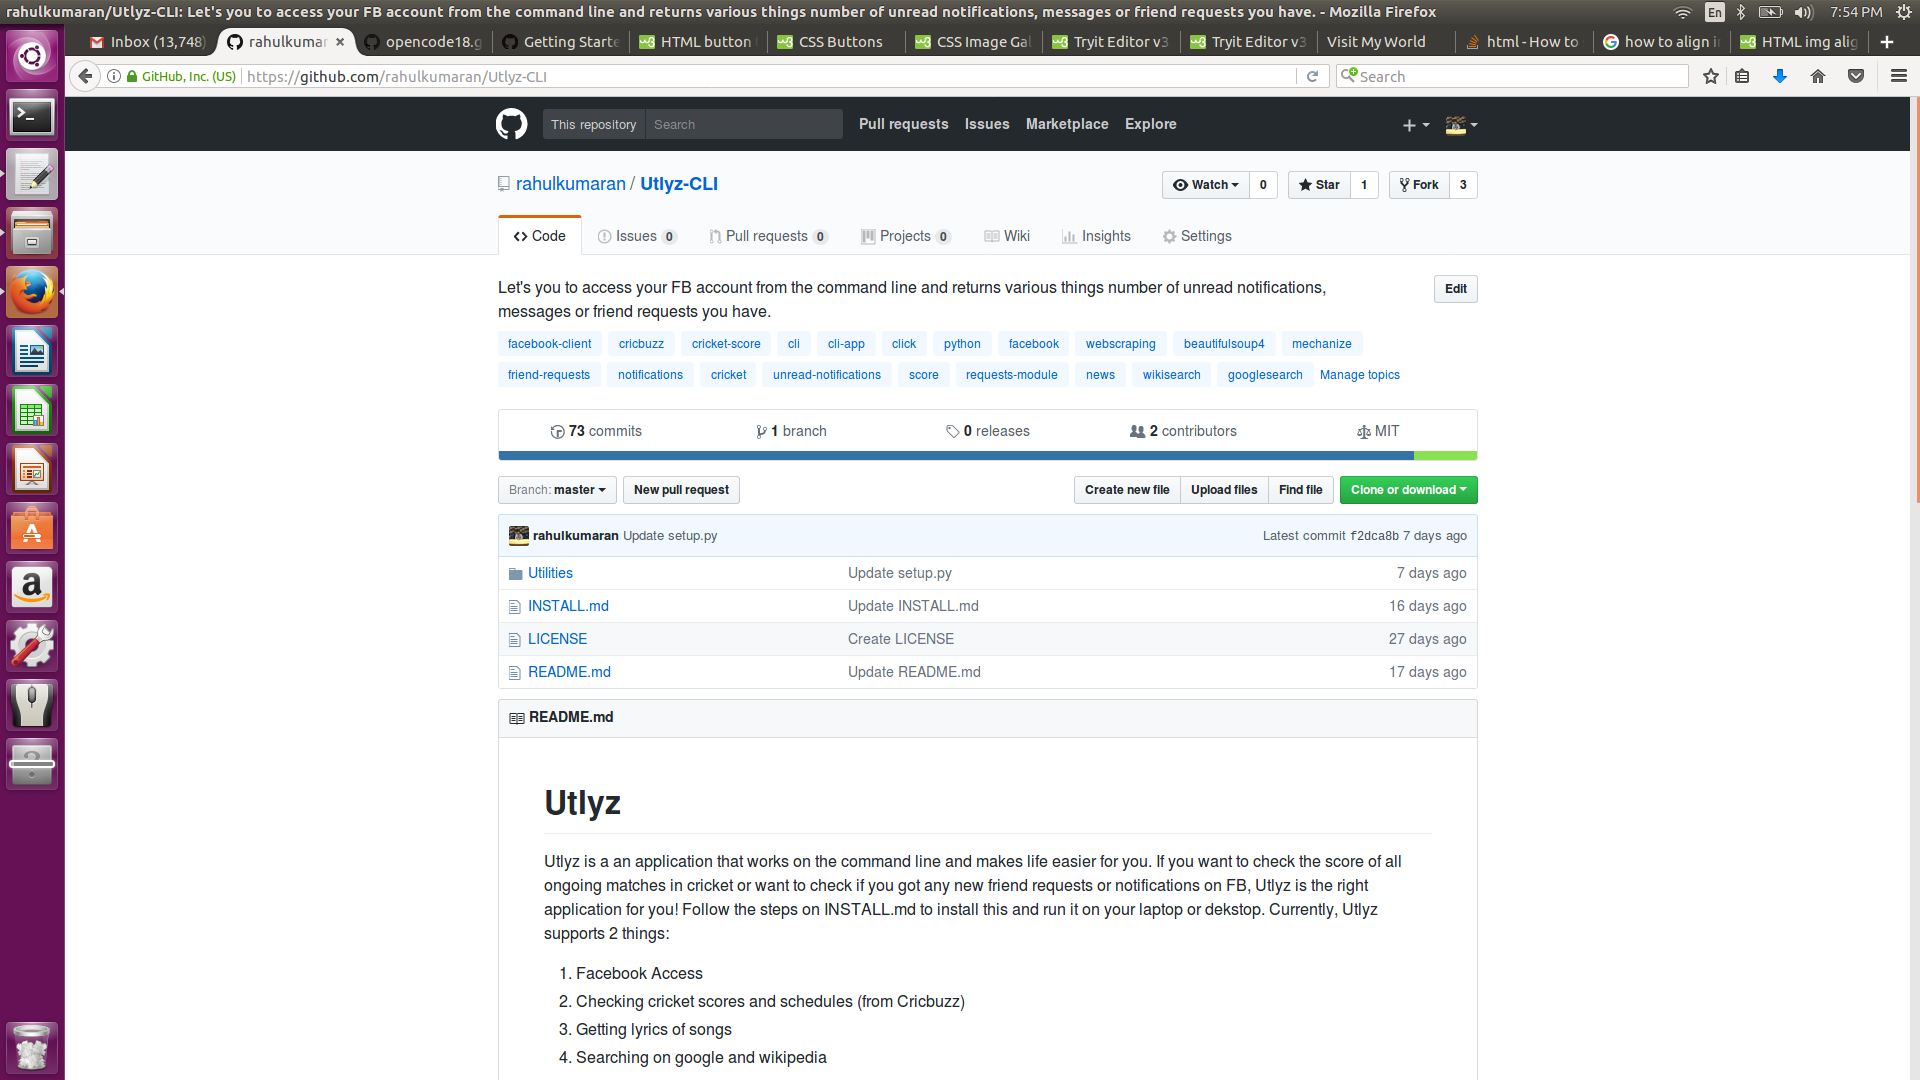Open the Firefox hamburger menu
Screen dimensions: 1920x1080
tap(1899, 76)
